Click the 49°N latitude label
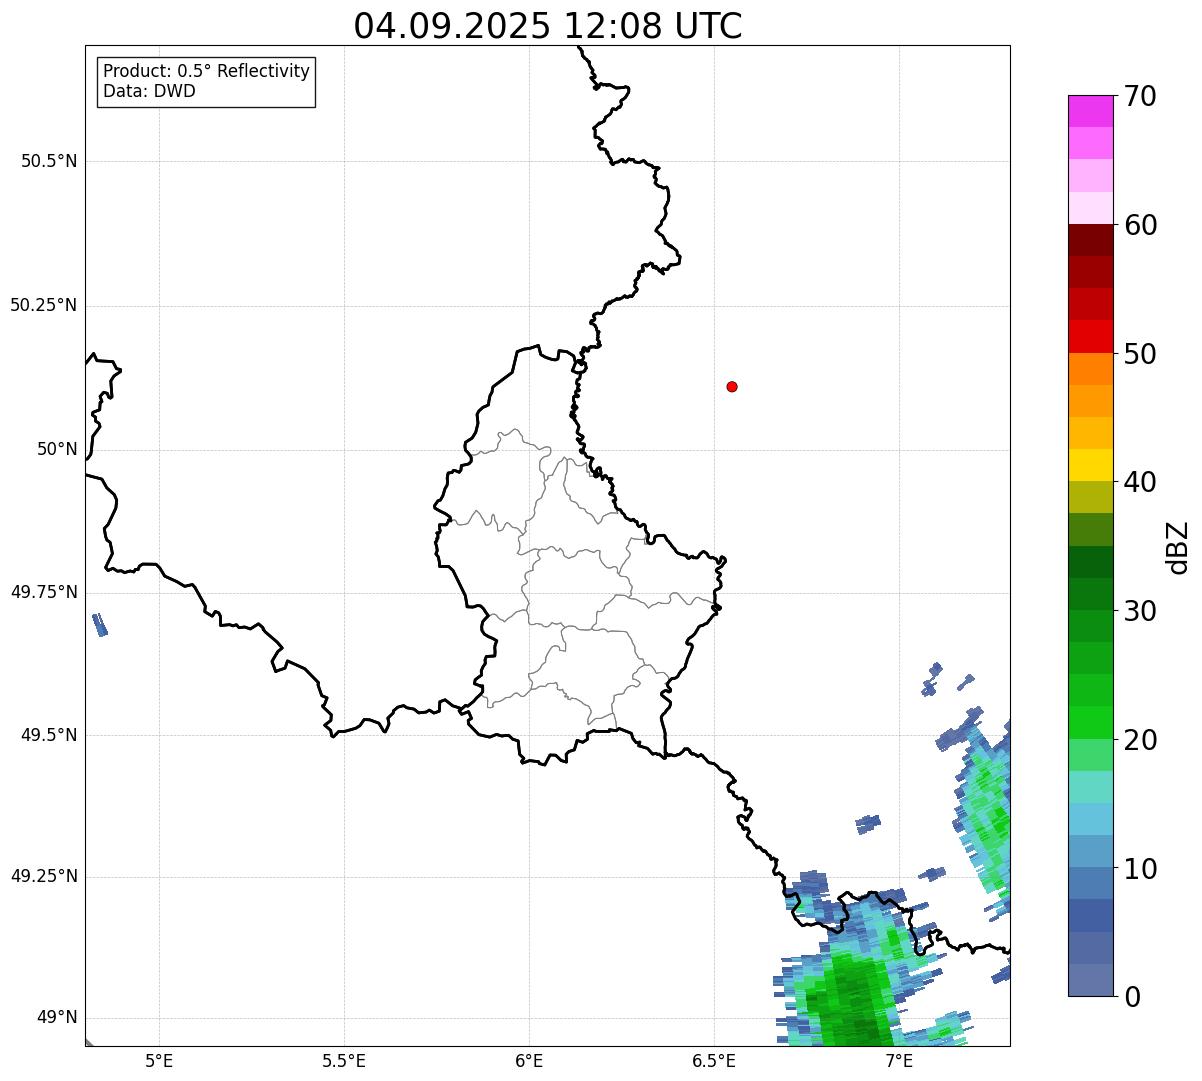The image size is (1202, 1081). 57,1018
